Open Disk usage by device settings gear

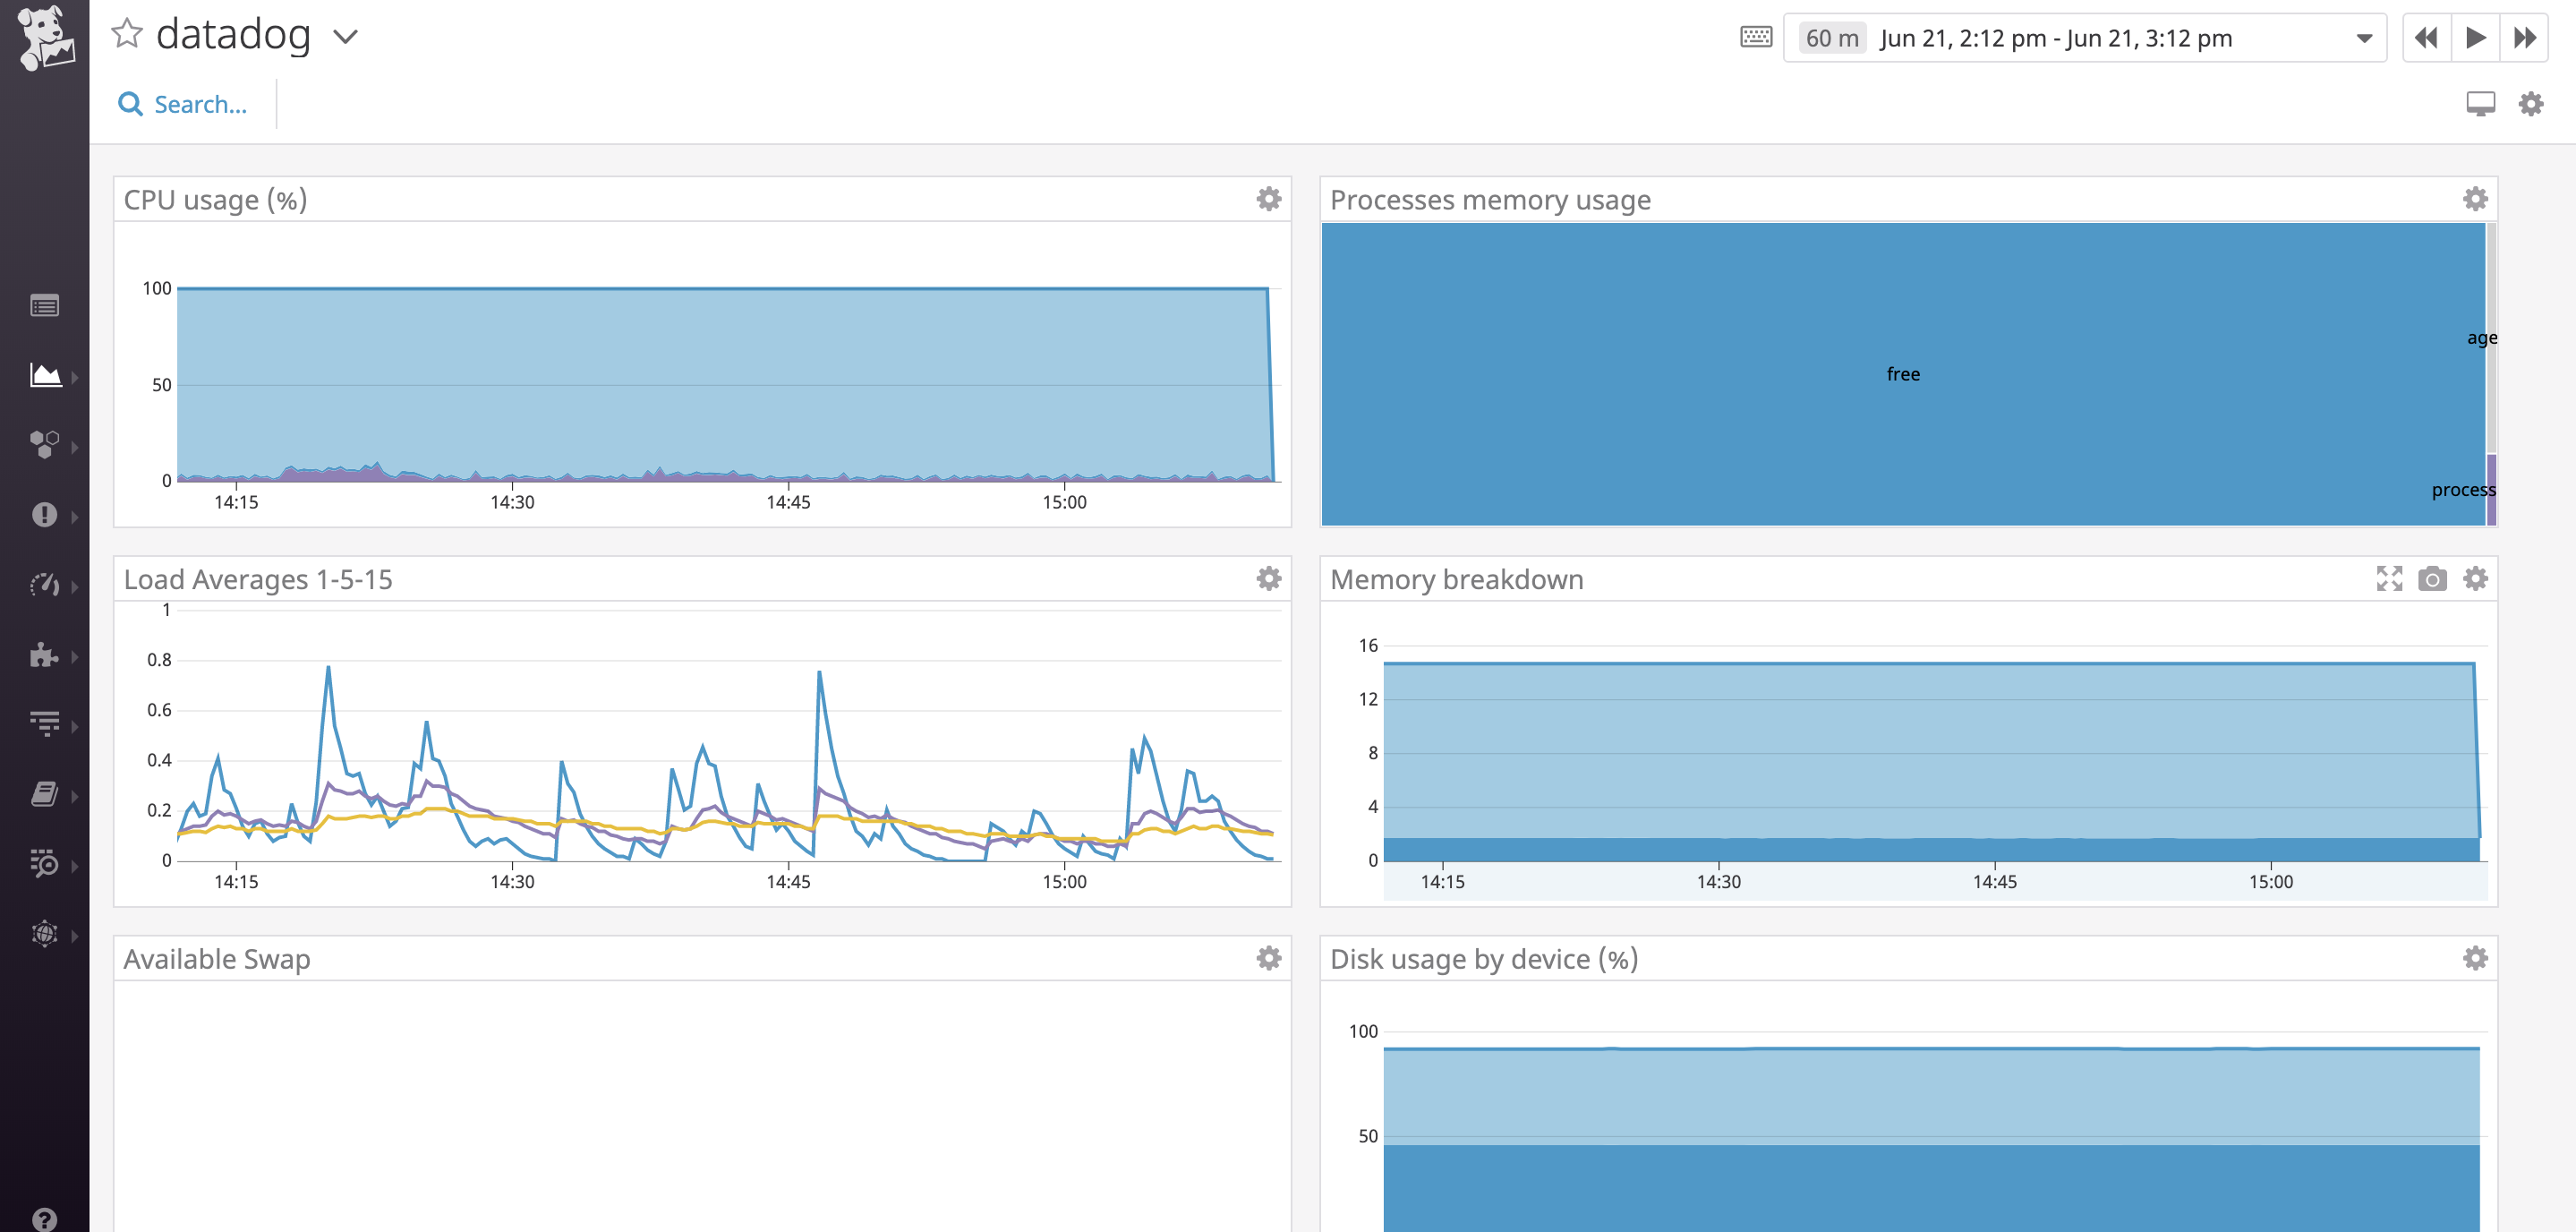click(2475, 958)
